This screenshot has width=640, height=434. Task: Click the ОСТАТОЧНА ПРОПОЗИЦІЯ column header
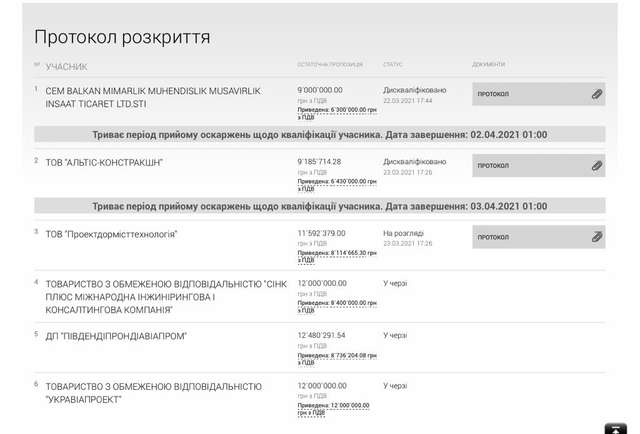[331, 65]
